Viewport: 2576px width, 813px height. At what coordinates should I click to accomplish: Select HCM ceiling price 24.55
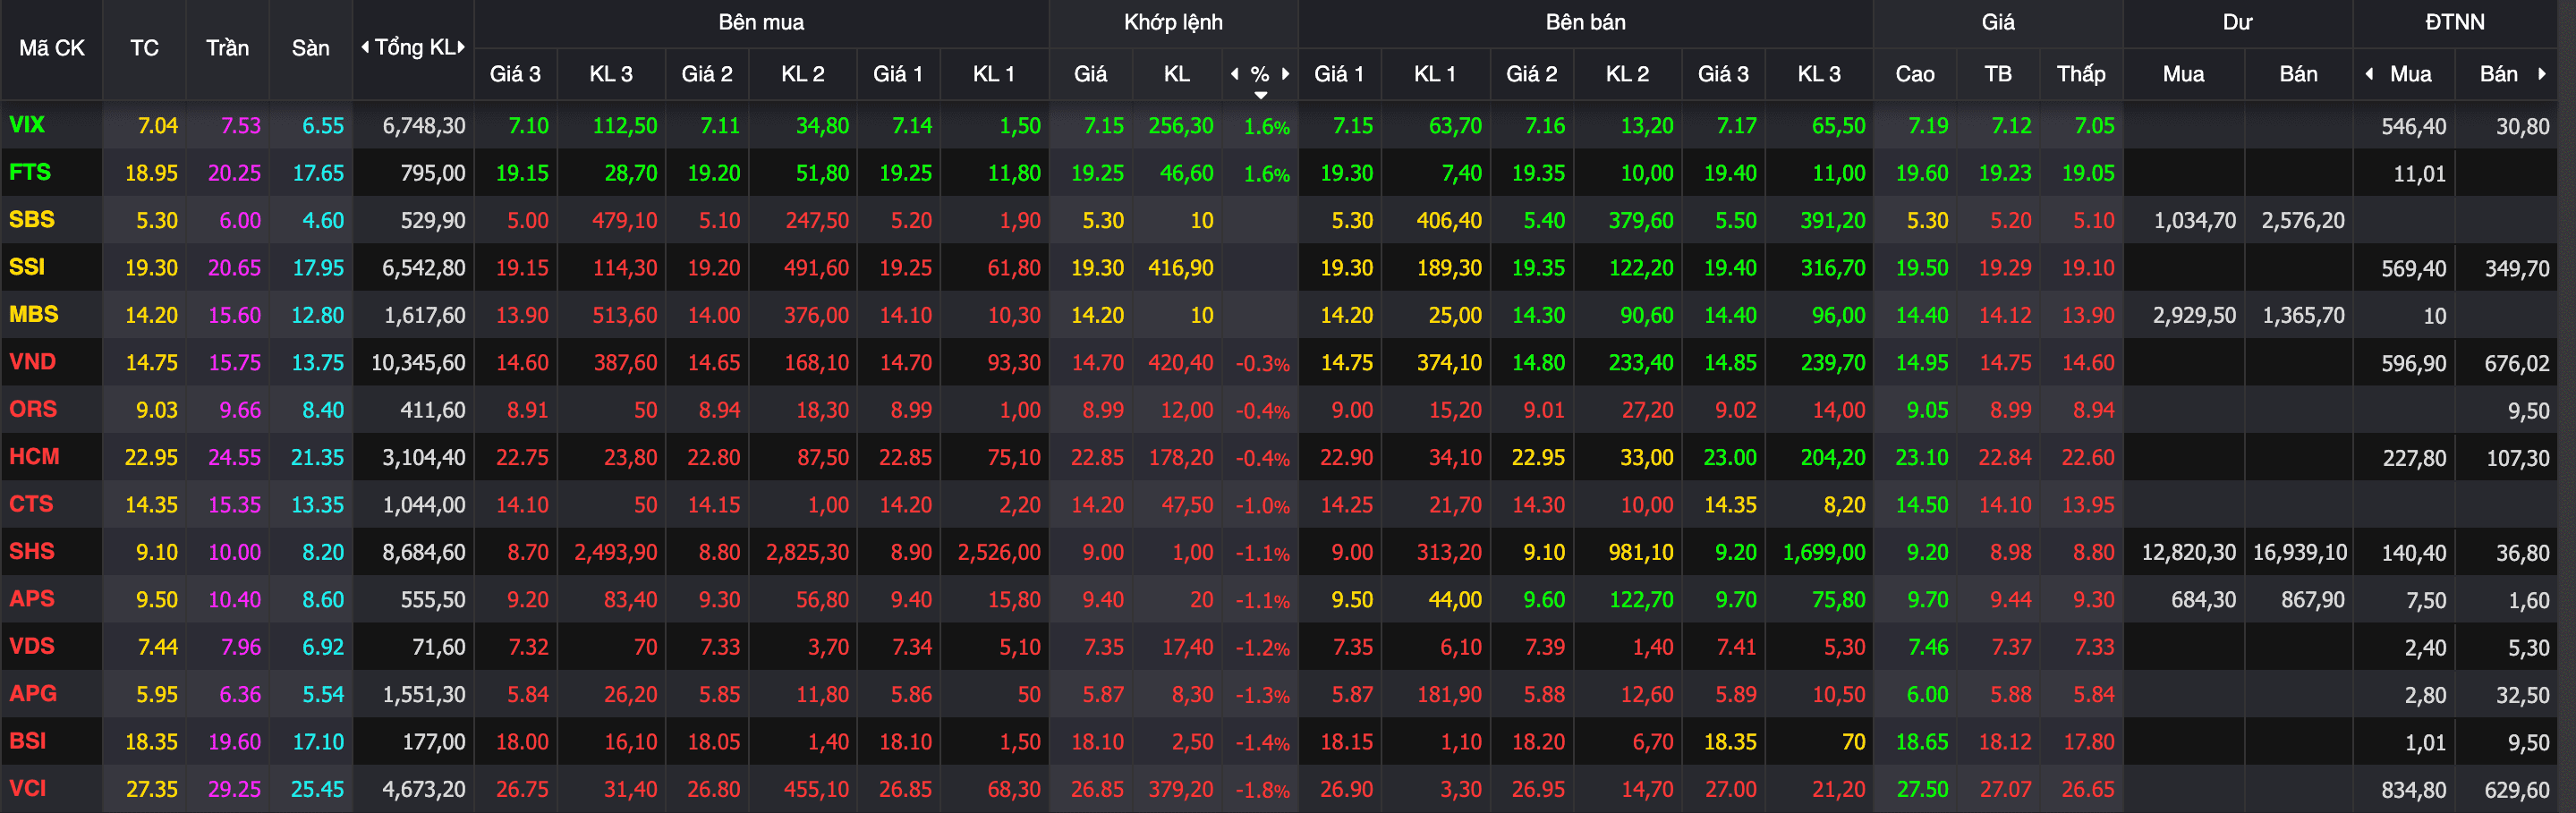point(235,457)
